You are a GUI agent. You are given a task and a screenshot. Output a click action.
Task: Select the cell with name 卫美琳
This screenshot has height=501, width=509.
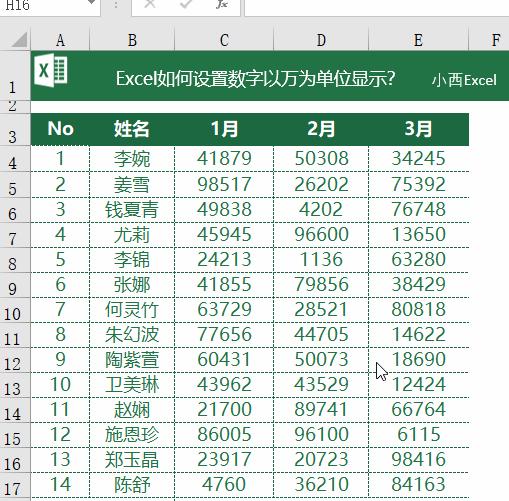tap(132, 385)
